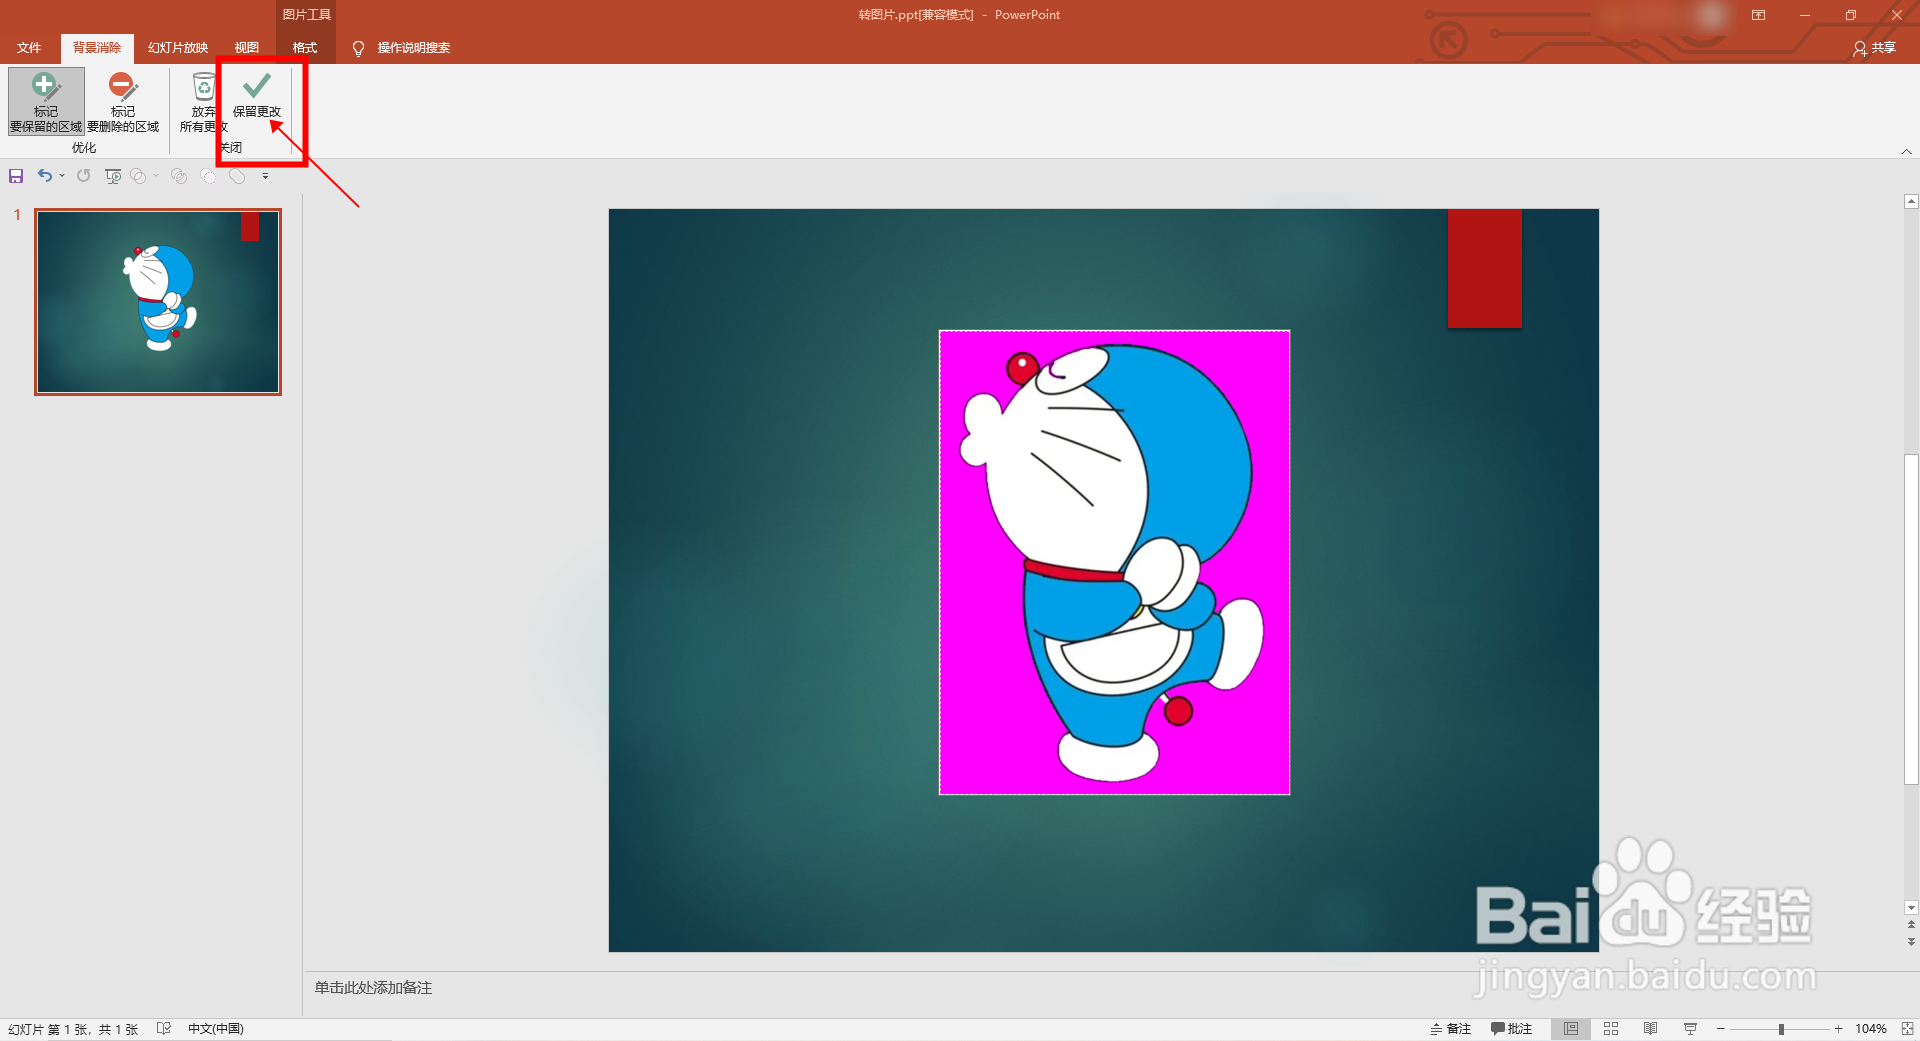1920x1041 pixels.
Task: Save the presentation from quick access toolbar
Action: (x=16, y=176)
